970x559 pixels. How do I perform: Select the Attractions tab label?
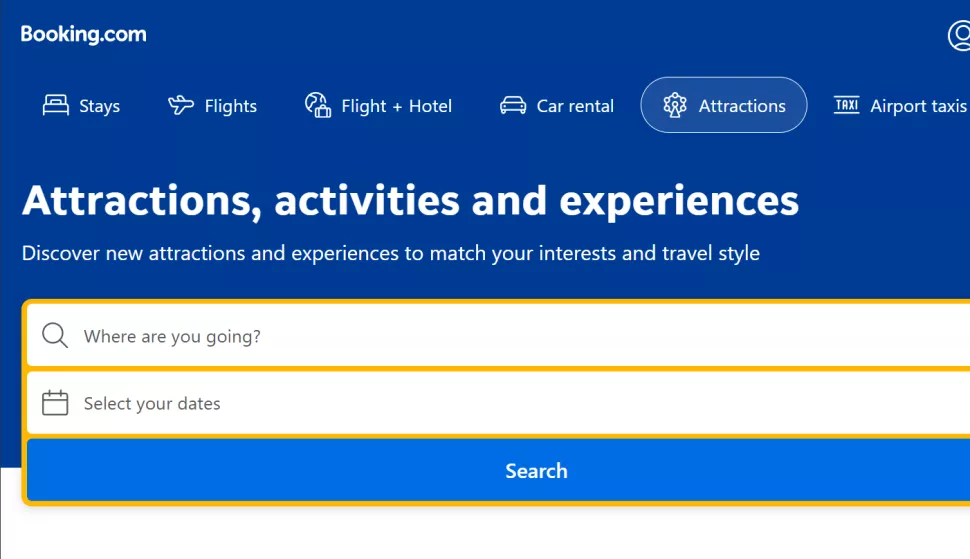pos(742,106)
